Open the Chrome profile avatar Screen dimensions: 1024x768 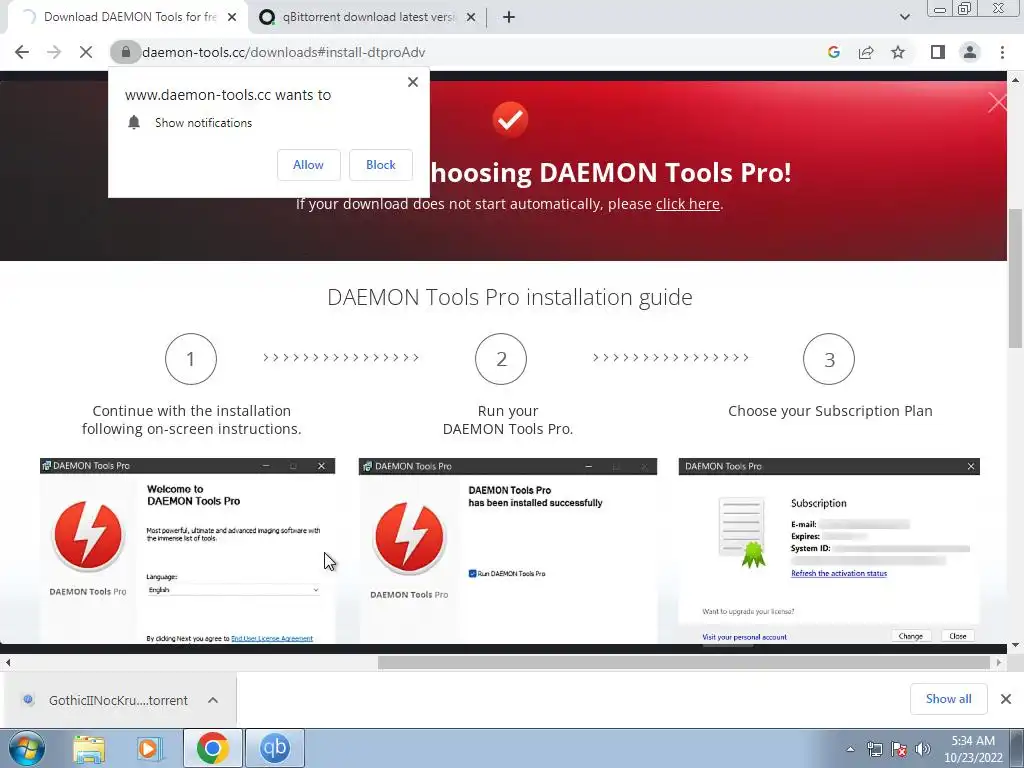coord(970,52)
